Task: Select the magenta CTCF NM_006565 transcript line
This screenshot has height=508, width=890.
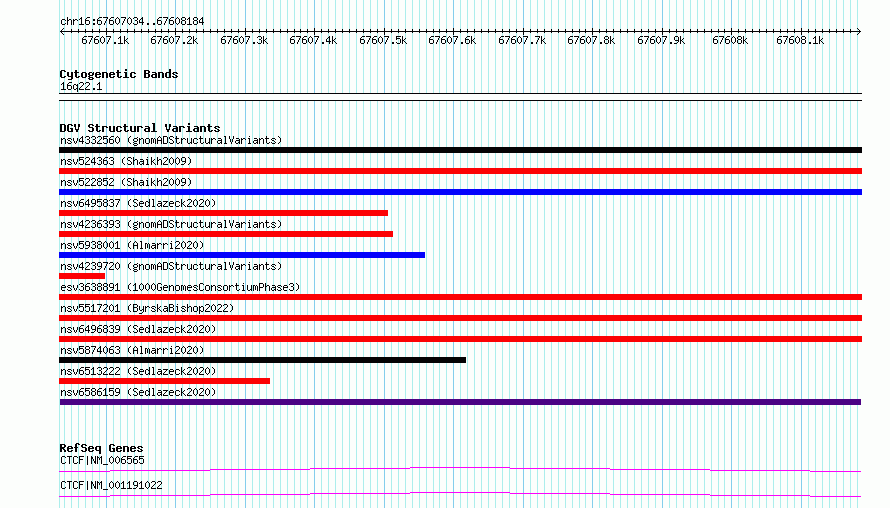Action: point(460,469)
